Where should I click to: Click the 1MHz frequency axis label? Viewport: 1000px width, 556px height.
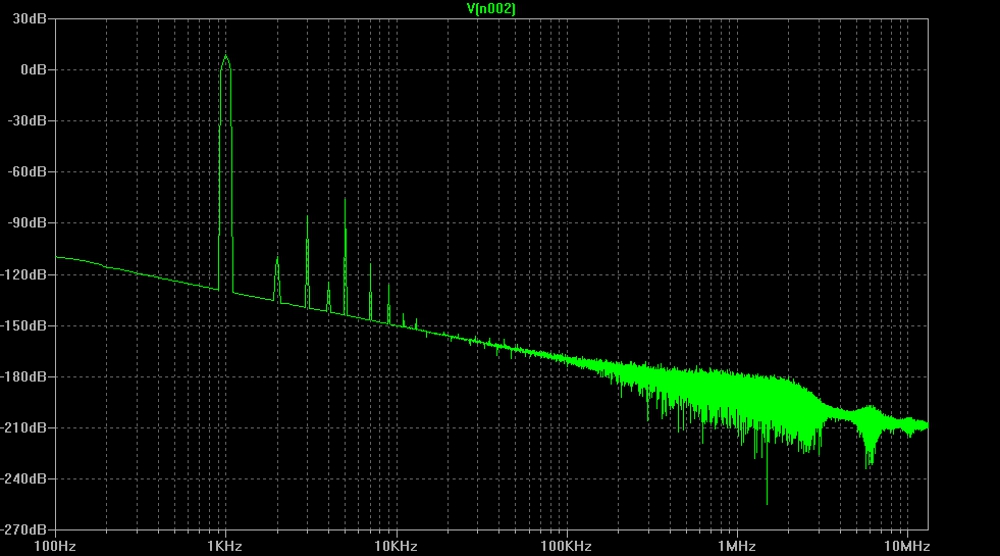737,547
